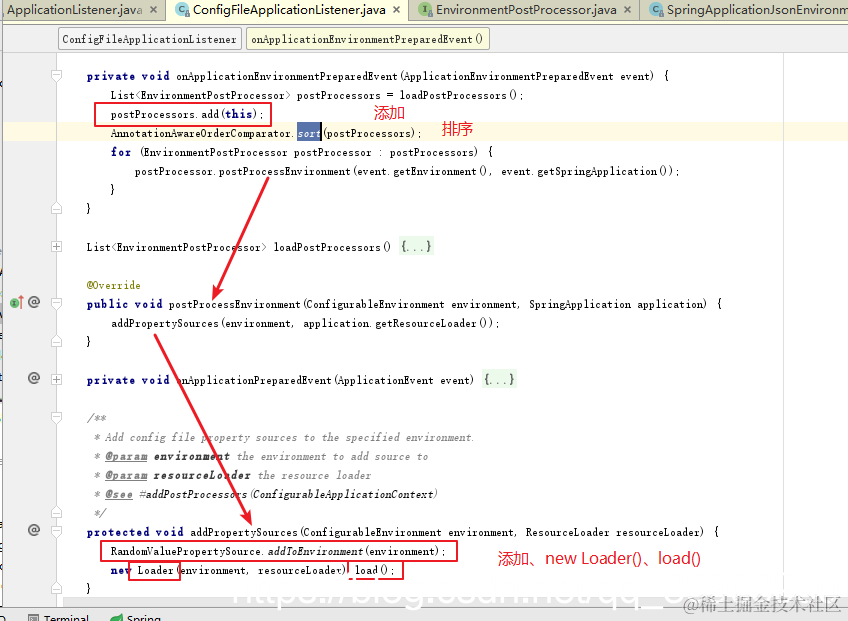Screen dimensions: 848x621
Task: Close the ConfigFileApplicationListener.java tab
Action: coord(396,10)
